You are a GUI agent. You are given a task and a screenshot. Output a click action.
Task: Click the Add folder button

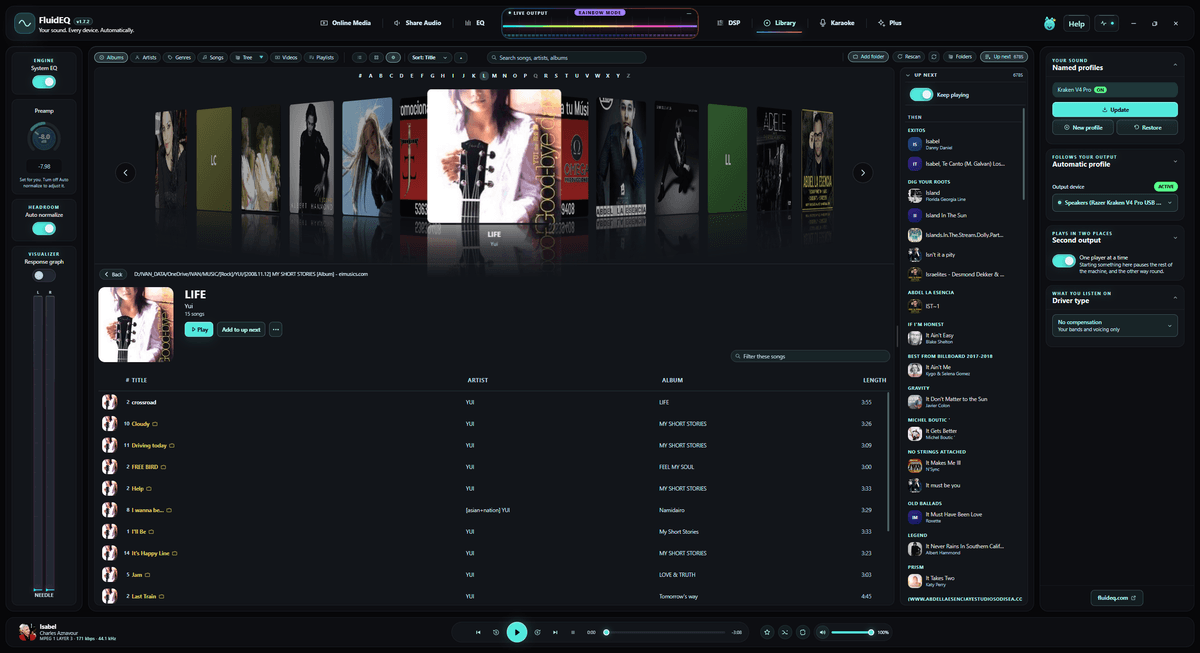(x=868, y=57)
